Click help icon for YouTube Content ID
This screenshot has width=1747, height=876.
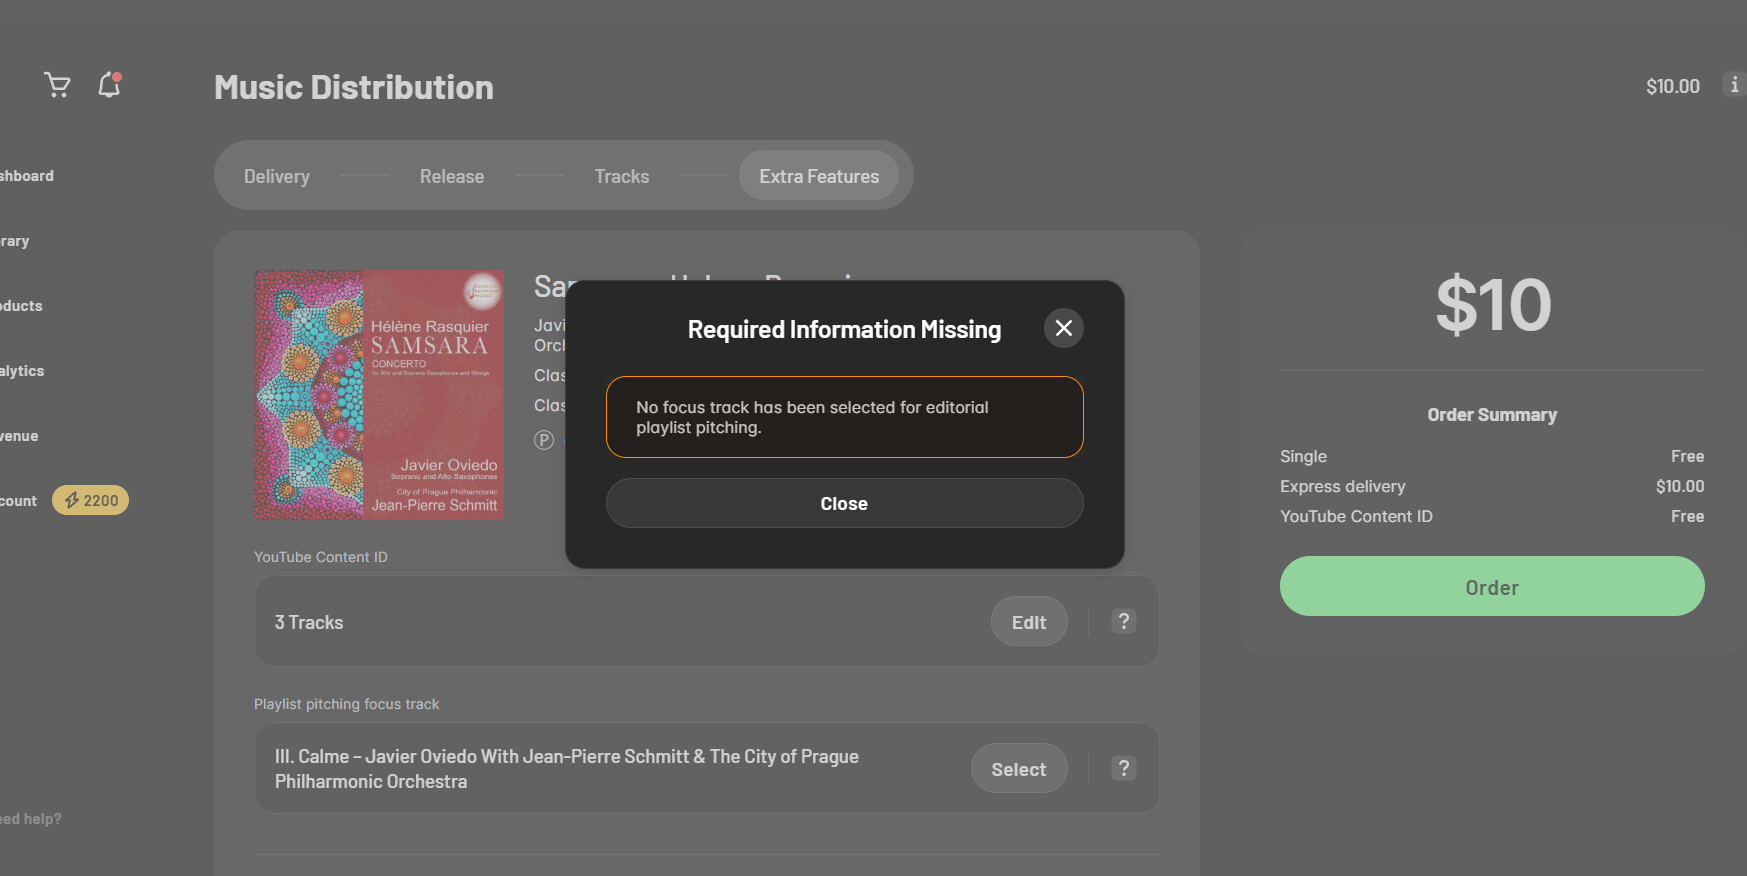(1123, 622)
